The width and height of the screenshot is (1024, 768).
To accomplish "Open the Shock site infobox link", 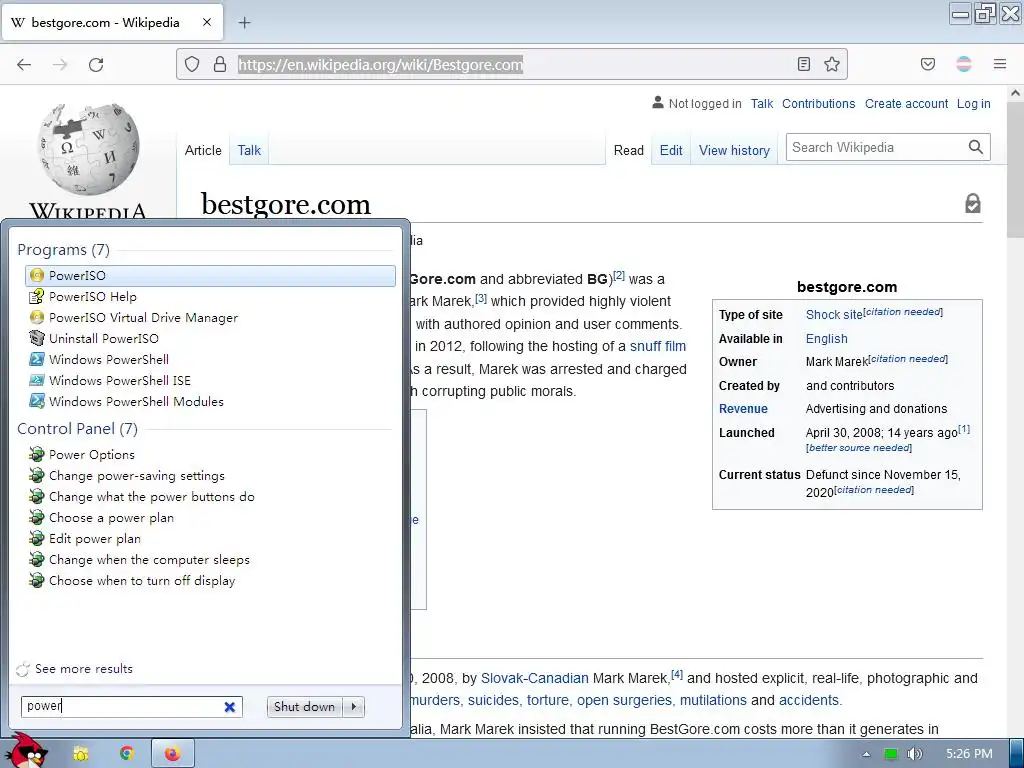I will [x=834, y=315].
